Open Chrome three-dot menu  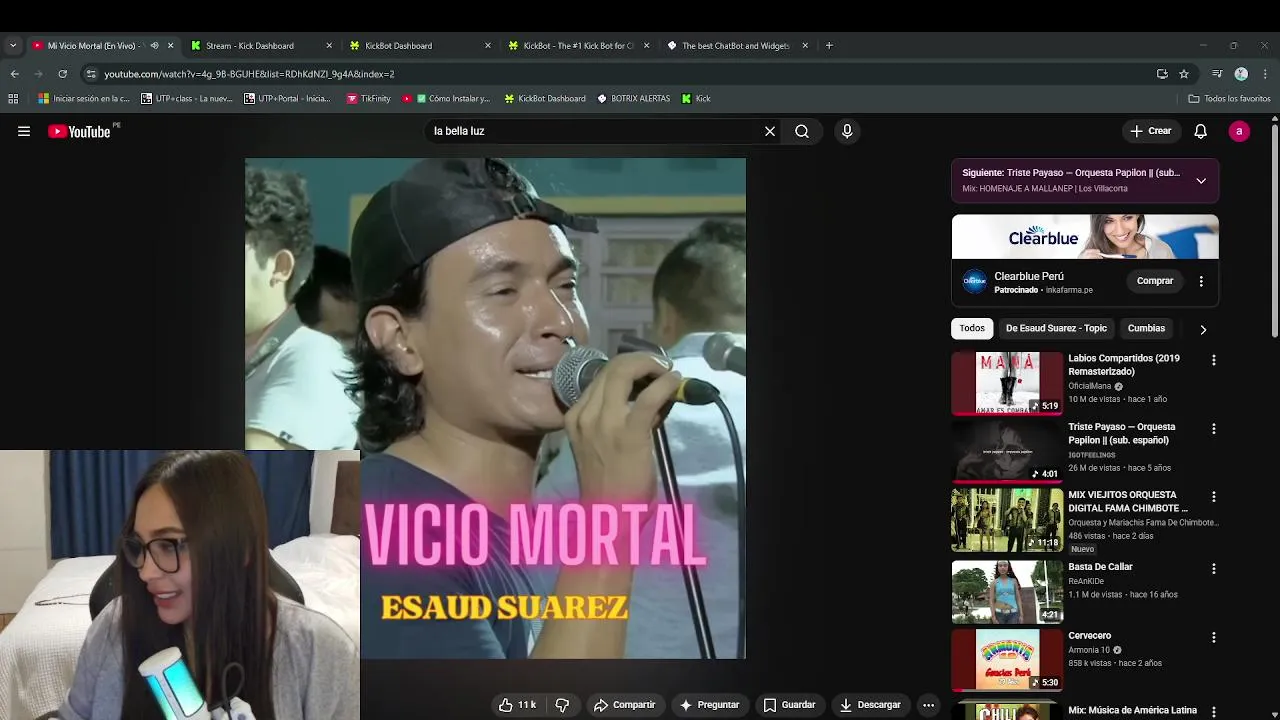coord(1265,74)
